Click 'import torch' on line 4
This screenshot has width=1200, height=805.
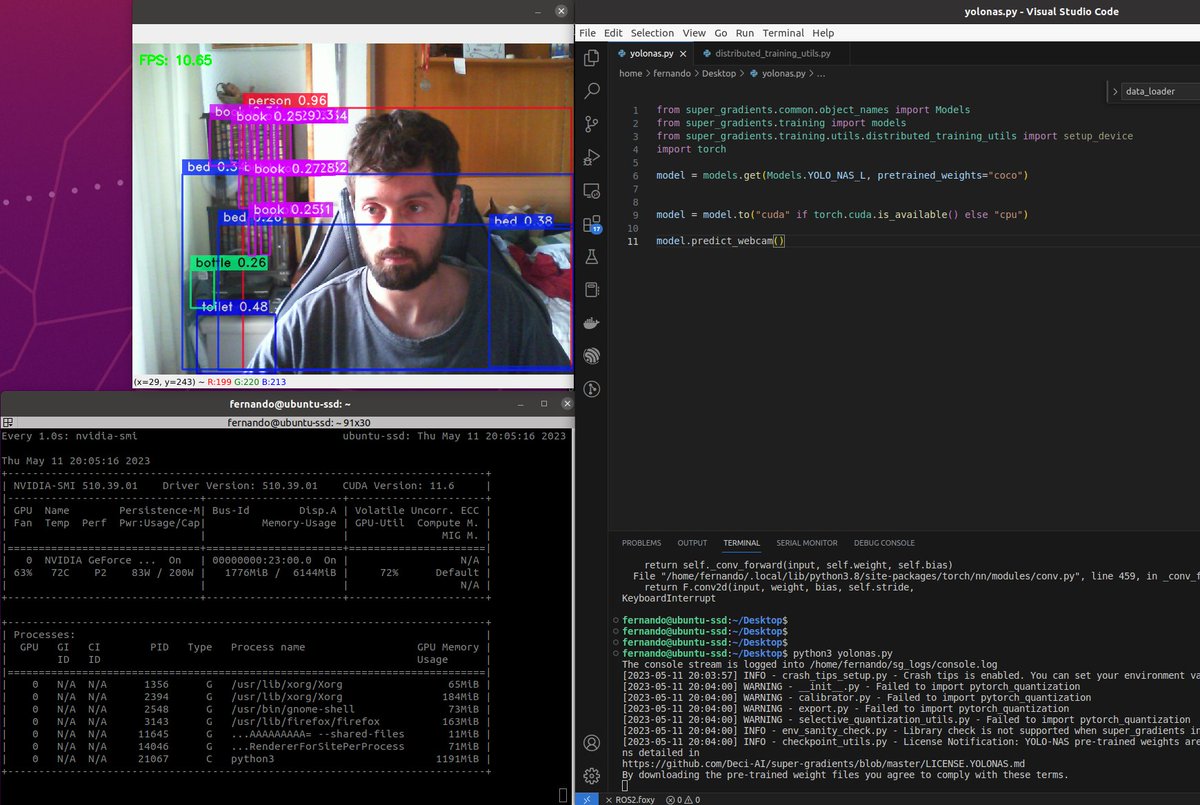coord(691,149)
